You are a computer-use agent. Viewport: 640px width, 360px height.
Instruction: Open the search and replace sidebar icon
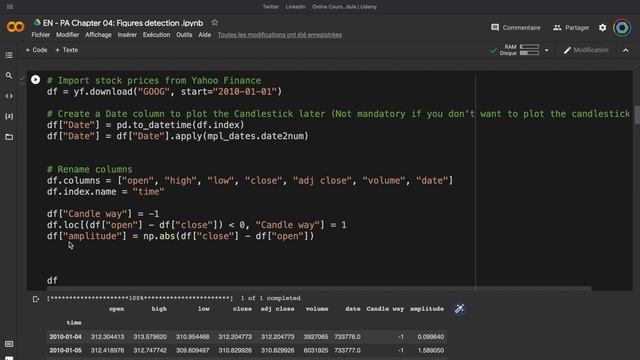(x=9, y=76)
